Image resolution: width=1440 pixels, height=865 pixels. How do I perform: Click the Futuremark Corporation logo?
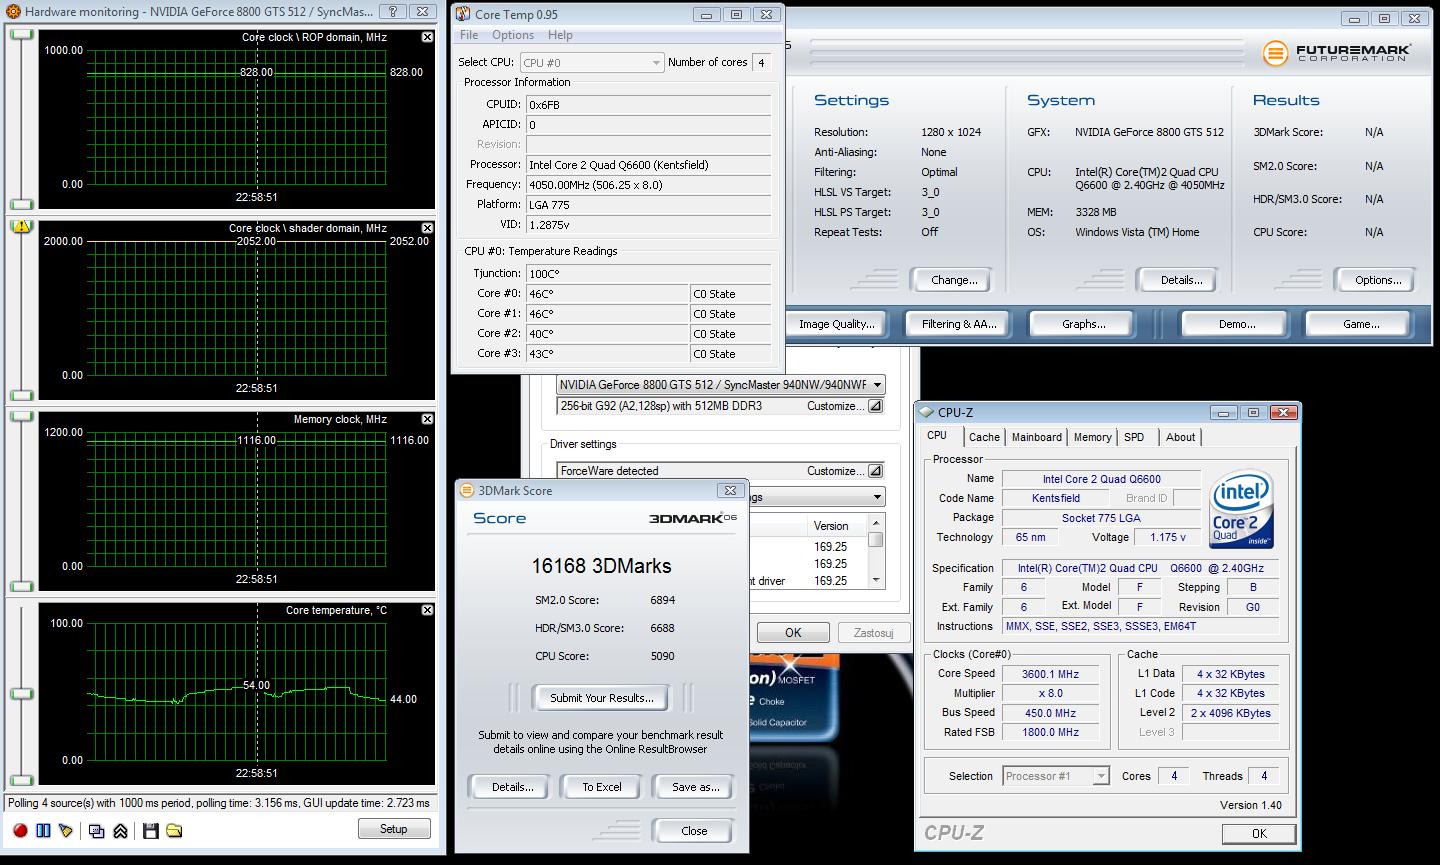[1336, 52]
